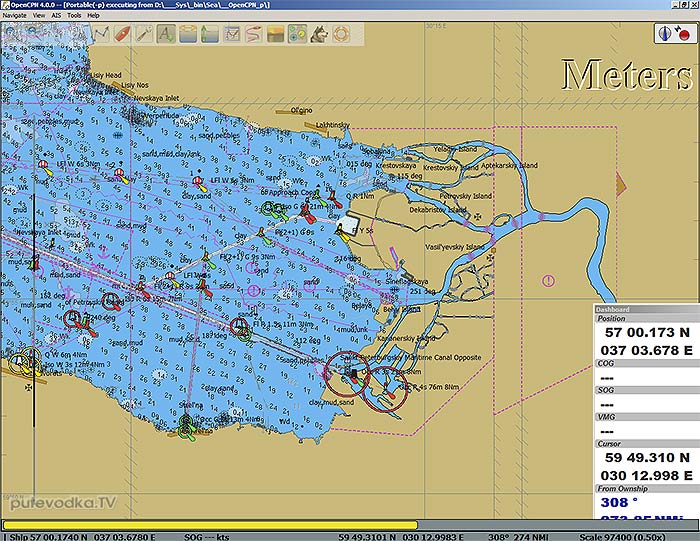Select the create route zigzag tool
This screenshot has height=541, width=700.
tap(101, 34)
